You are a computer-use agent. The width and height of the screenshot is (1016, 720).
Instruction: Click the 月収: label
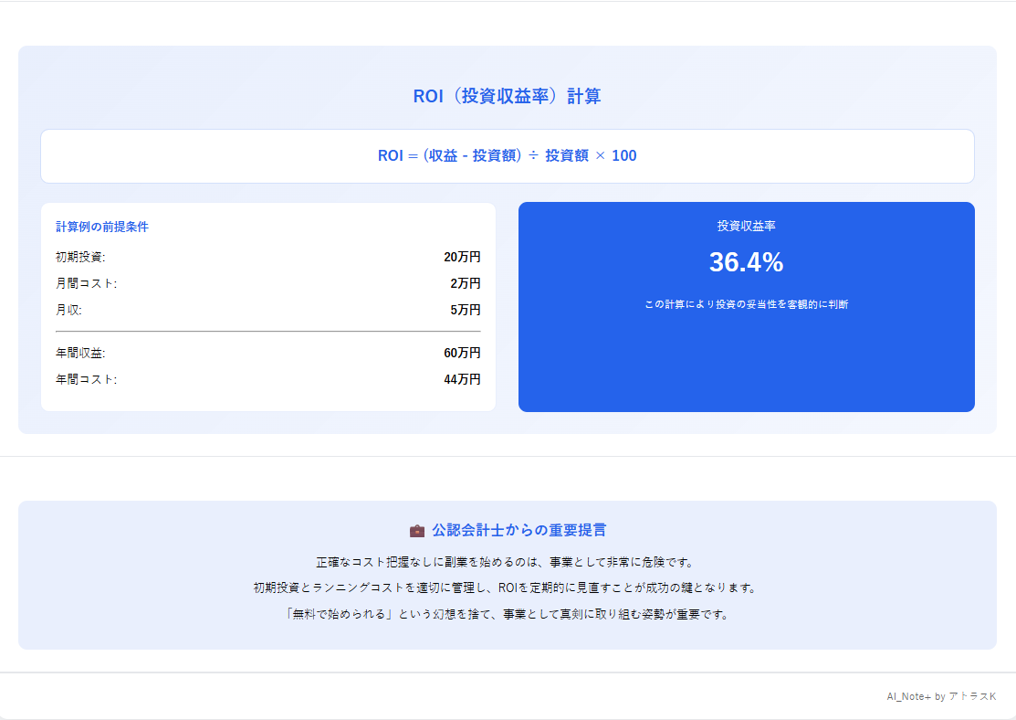[x=69, y=310]
